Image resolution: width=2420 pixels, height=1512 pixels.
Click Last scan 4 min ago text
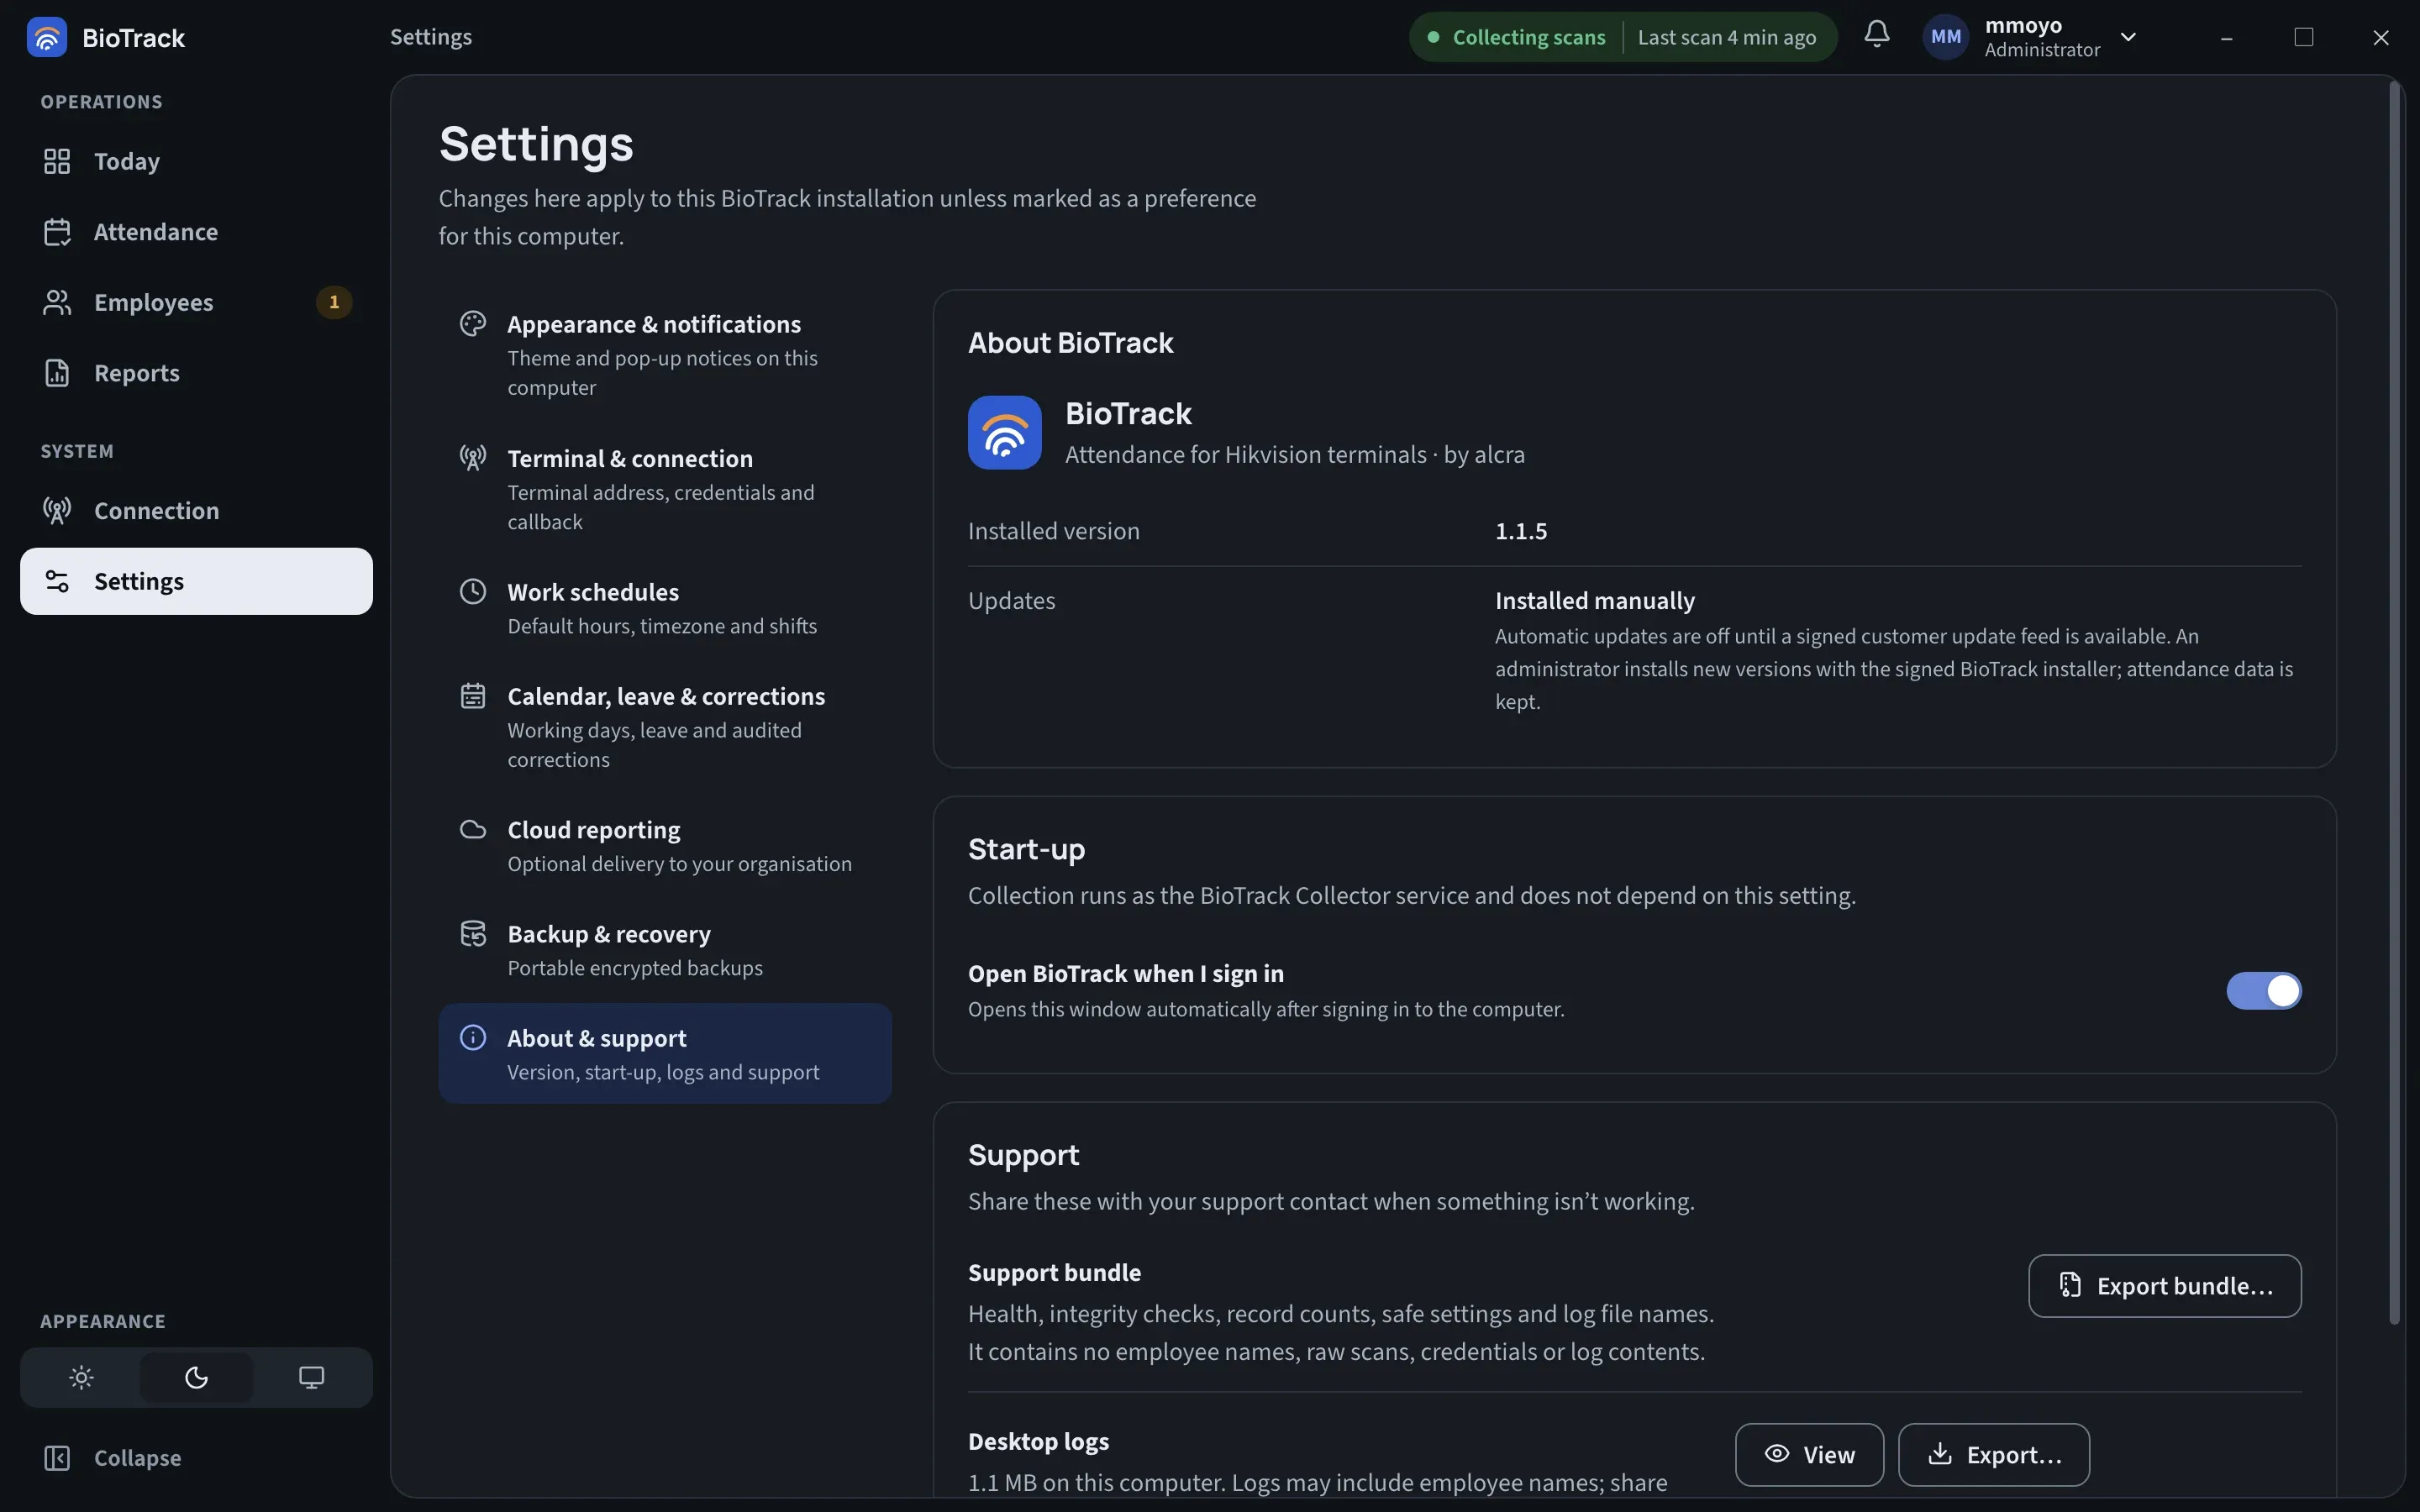(x=1726, y=37)
